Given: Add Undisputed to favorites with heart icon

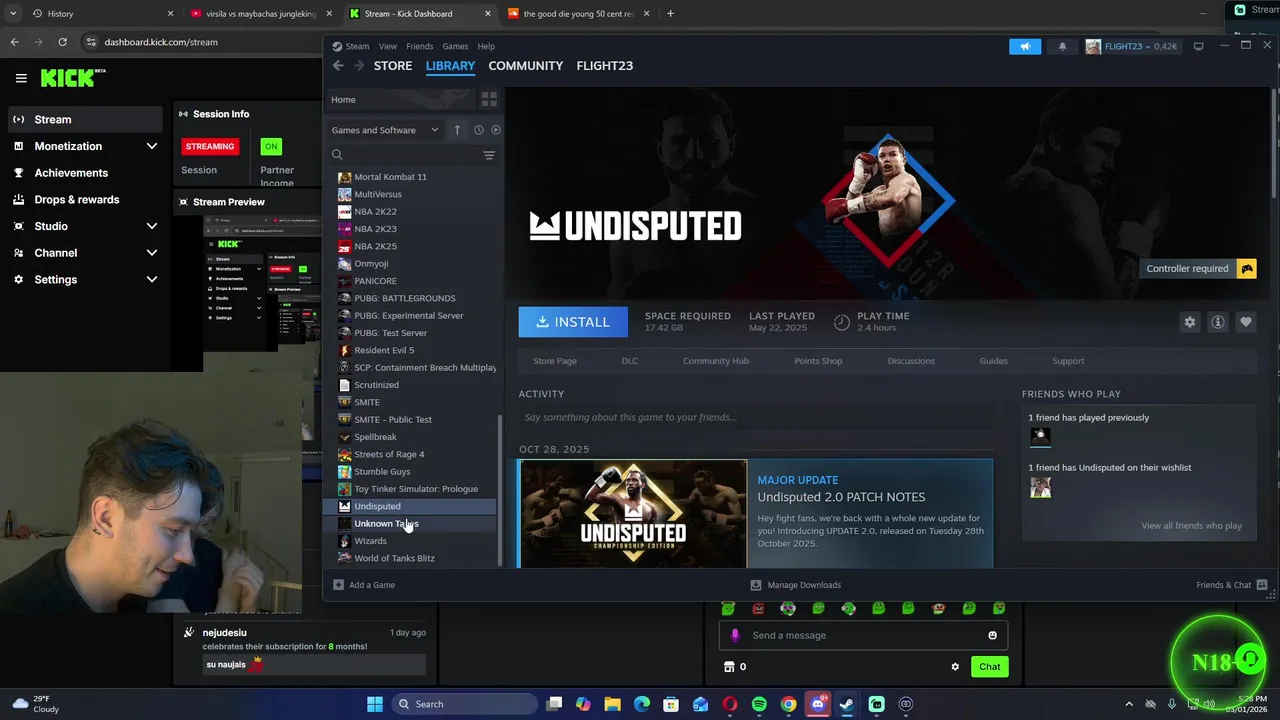Looking at the screenshot, I should pos(1245,322).
